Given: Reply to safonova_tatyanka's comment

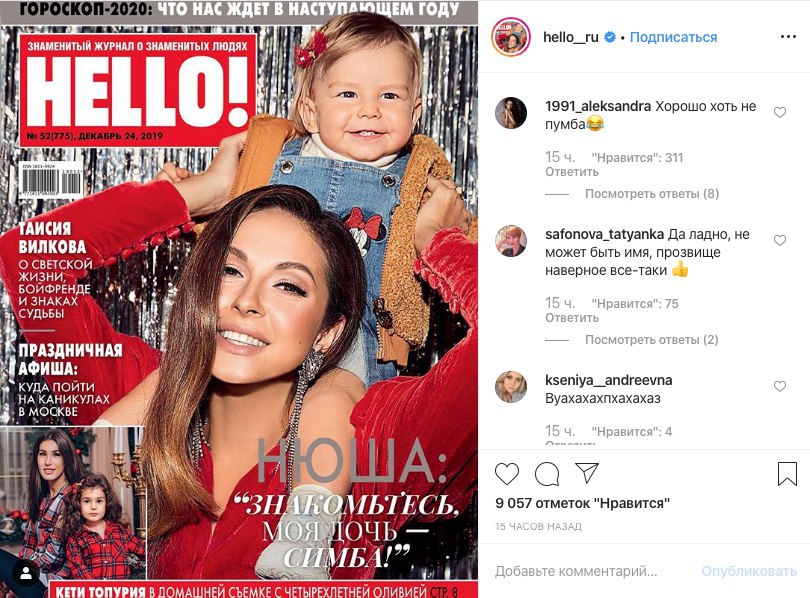Looking at the screenshot, I should (x=572, y=318).
